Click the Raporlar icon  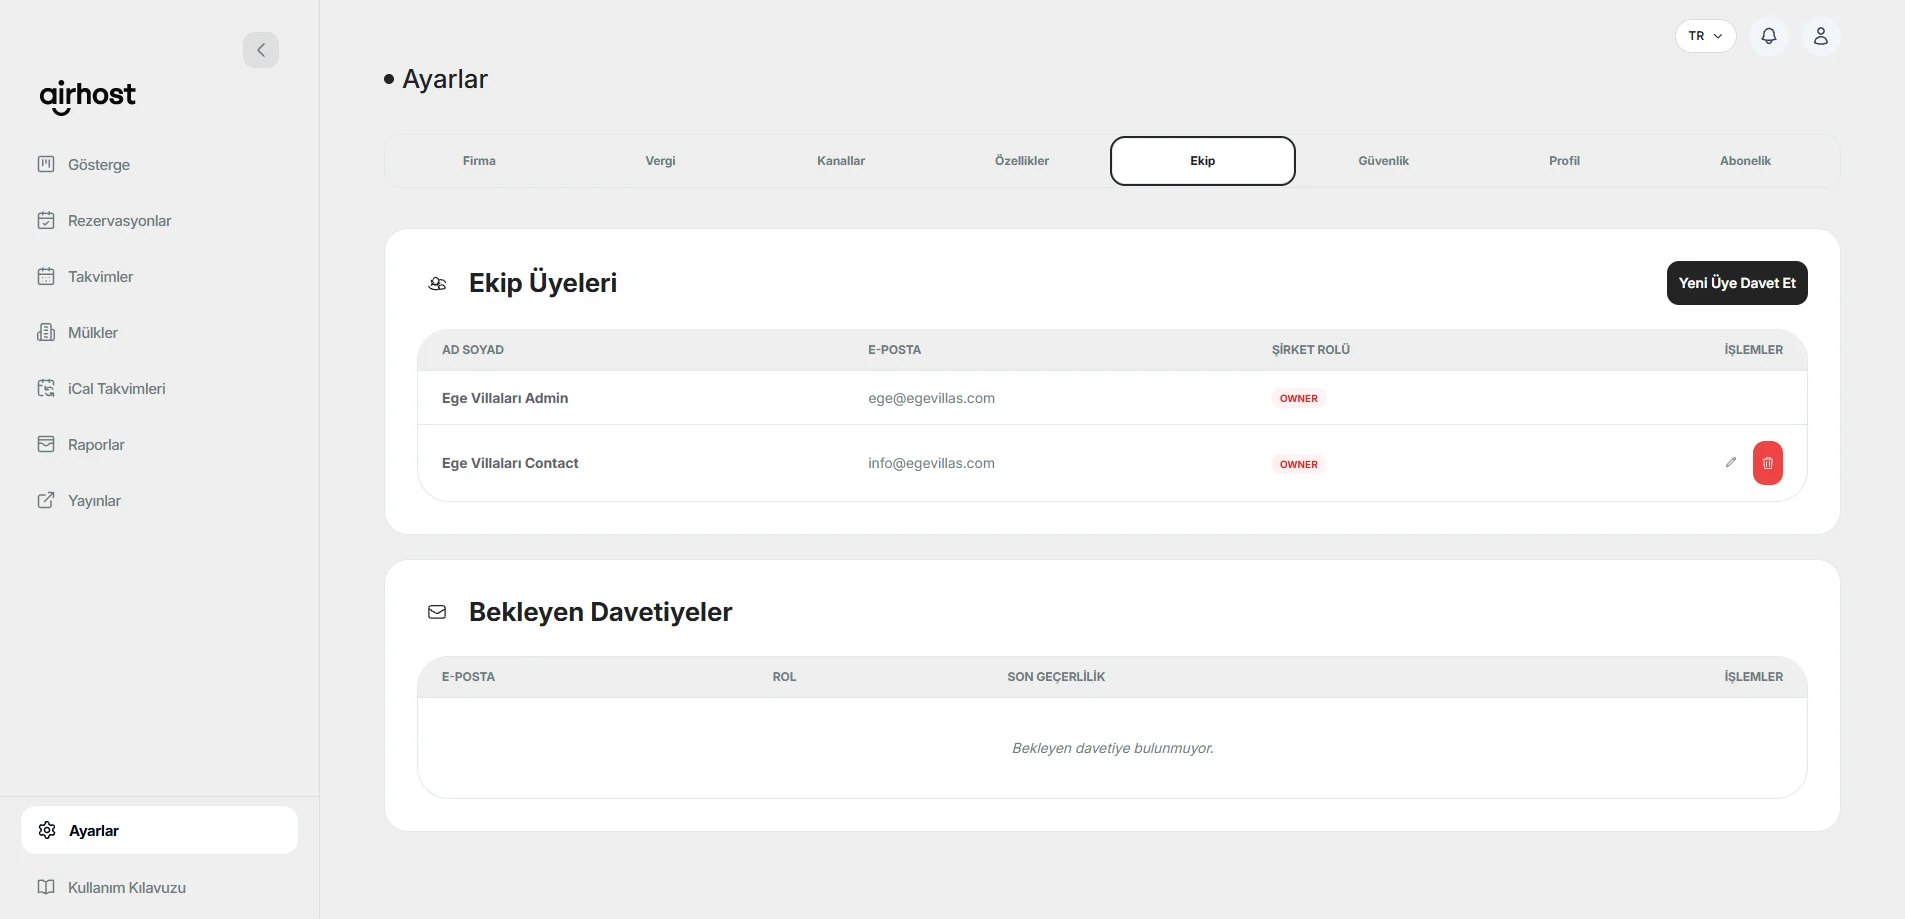coord(46,444)
